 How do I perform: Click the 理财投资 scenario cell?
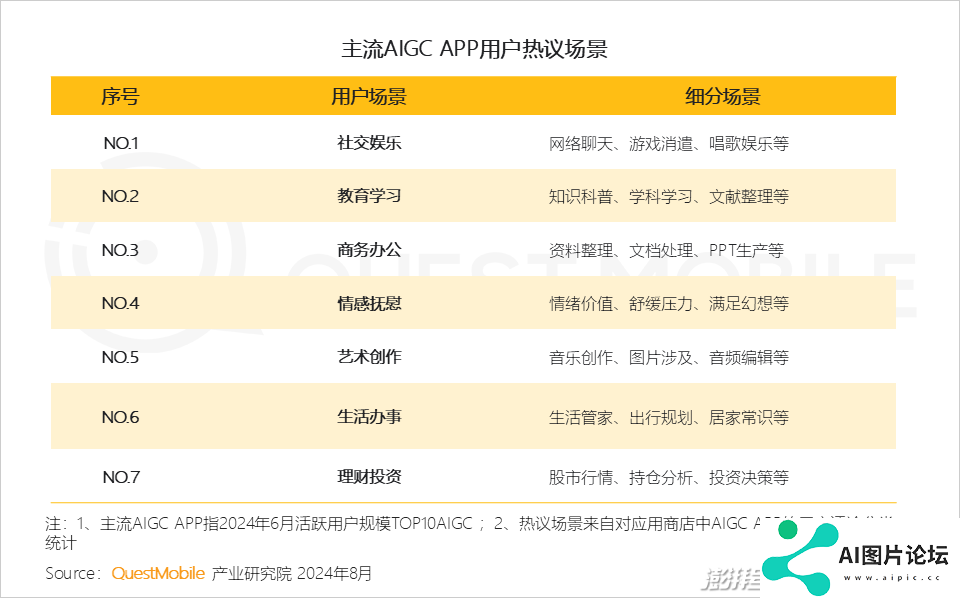point(369,476)
